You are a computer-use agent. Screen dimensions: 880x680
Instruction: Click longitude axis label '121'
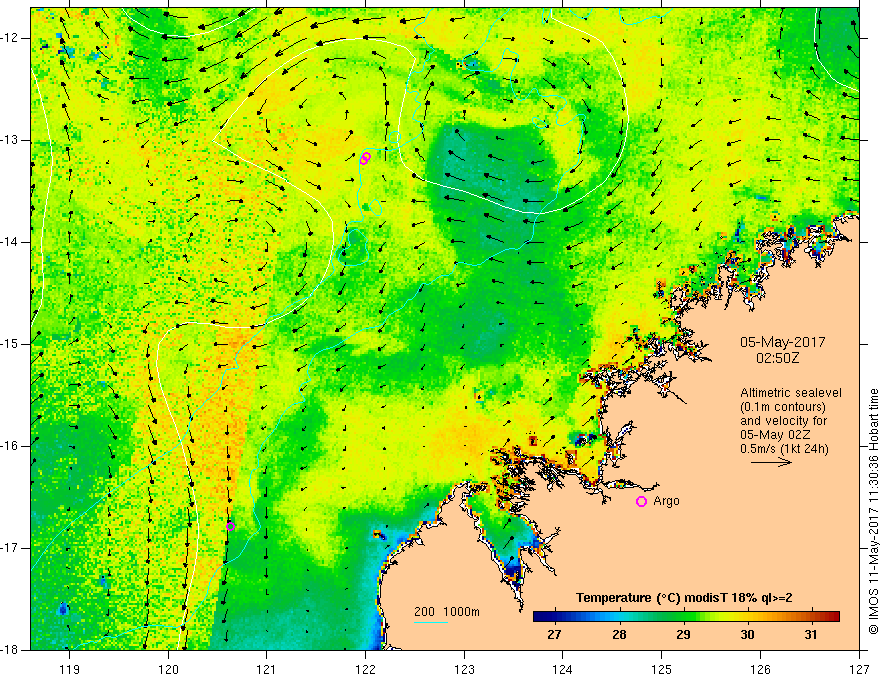[x=267, y=669]
